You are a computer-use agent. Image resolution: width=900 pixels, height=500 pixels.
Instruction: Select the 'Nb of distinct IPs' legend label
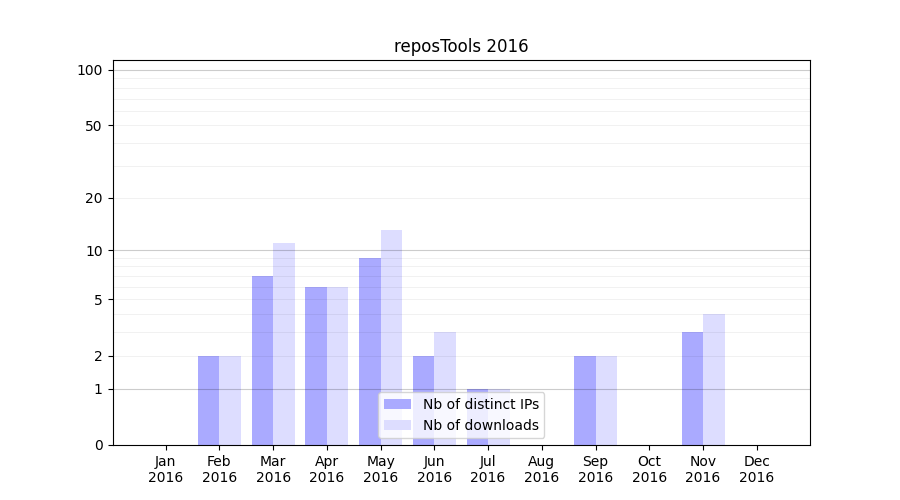[480, 404]
